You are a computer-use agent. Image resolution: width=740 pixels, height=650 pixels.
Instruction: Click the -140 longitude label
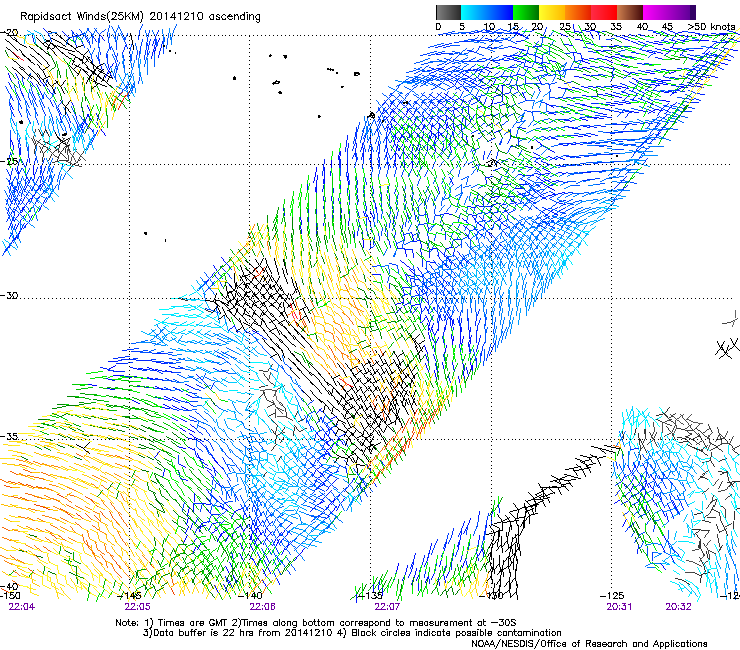tap(250, 596)
